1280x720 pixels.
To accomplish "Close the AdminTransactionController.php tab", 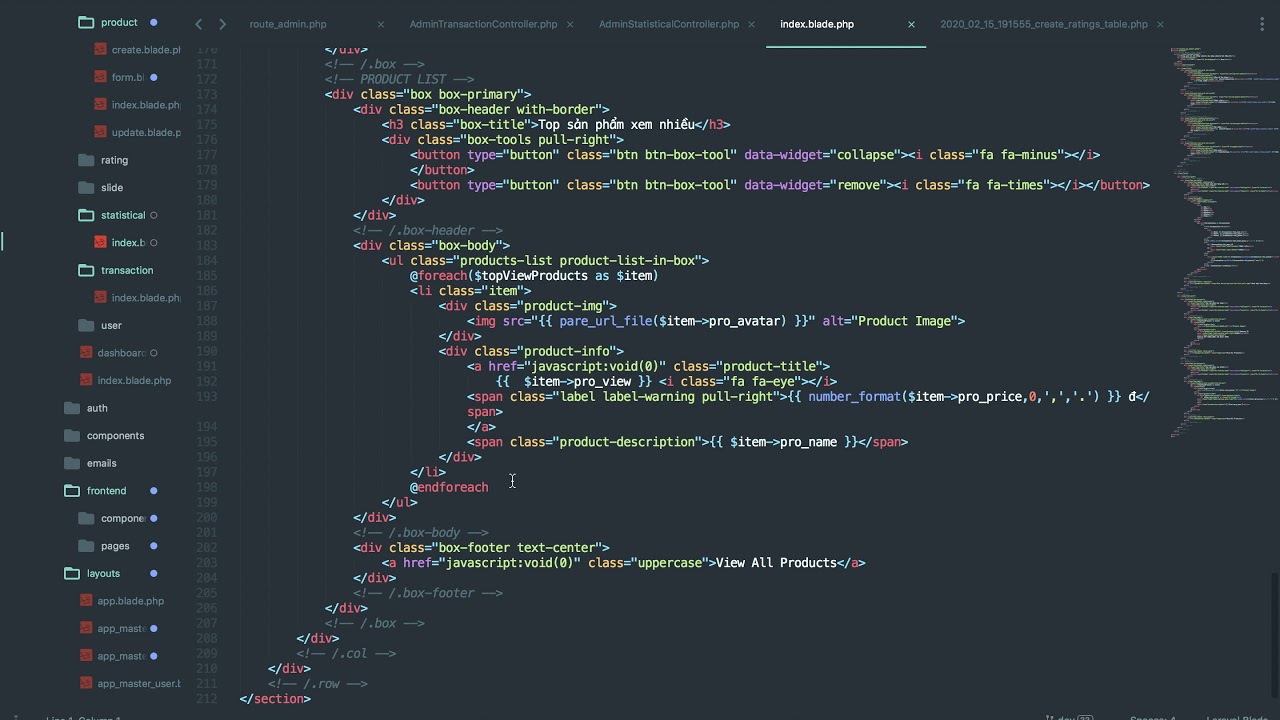I will (x=571, y=24).
